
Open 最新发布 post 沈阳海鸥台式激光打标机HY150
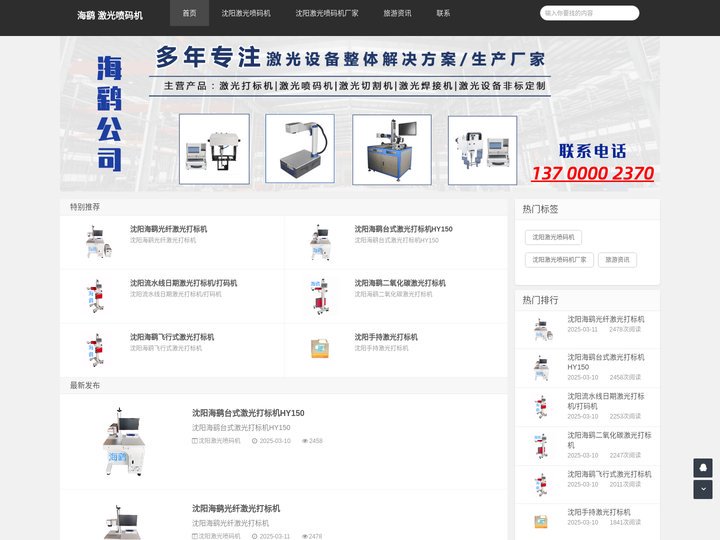pyautogui.click(x=248, y=413)
